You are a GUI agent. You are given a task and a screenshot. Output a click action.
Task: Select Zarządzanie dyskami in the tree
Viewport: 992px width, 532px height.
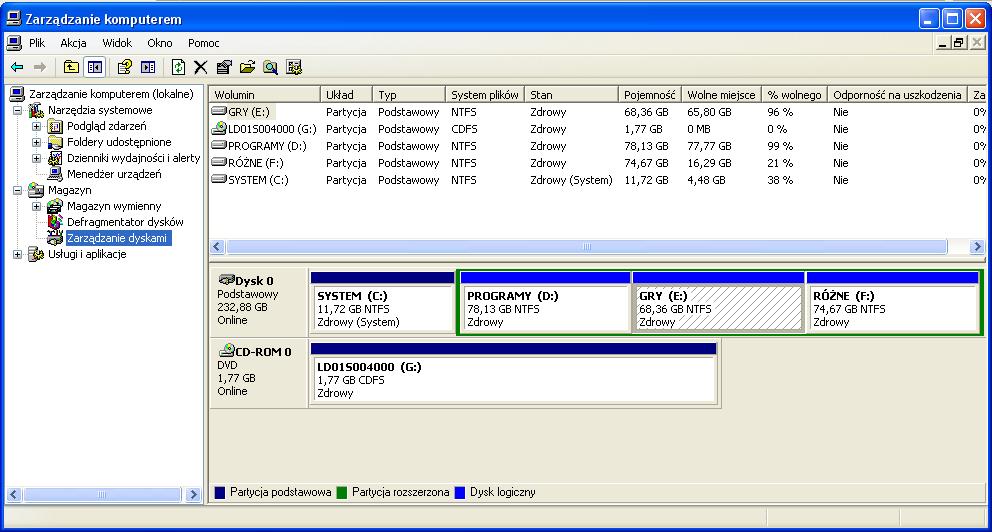point(118,238)
